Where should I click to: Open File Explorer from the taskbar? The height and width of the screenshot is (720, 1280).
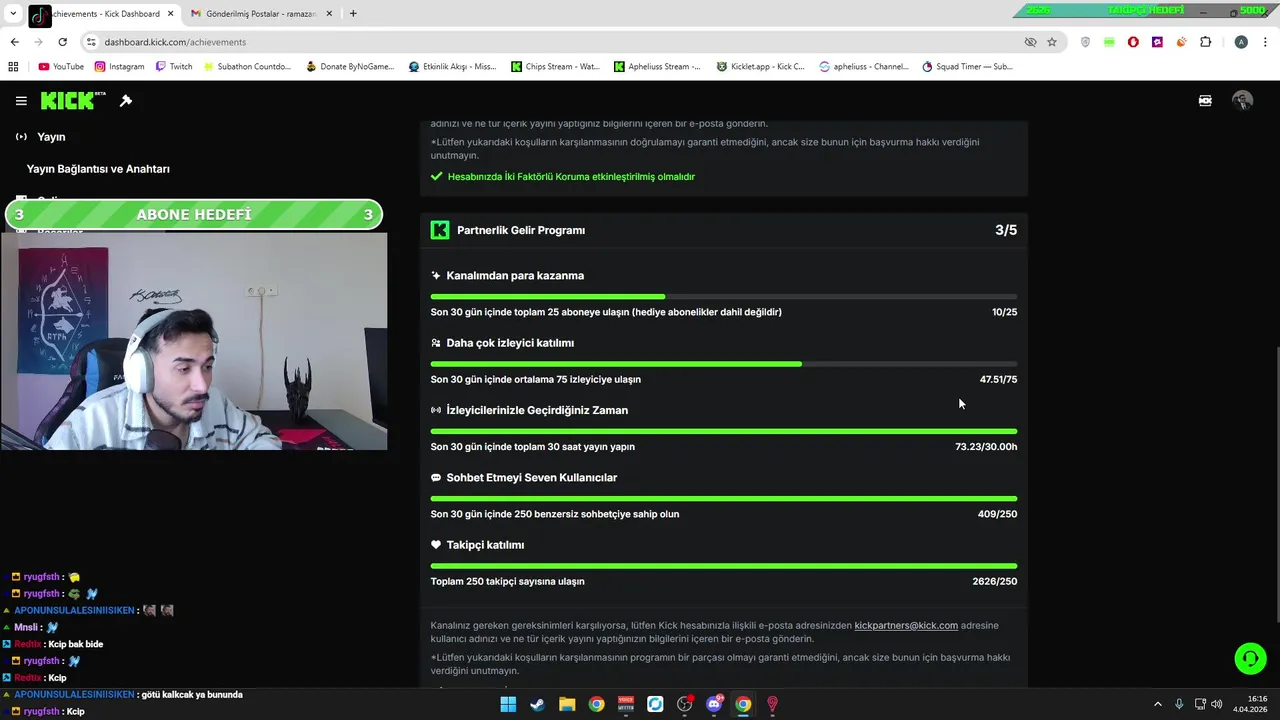(567, 704)
